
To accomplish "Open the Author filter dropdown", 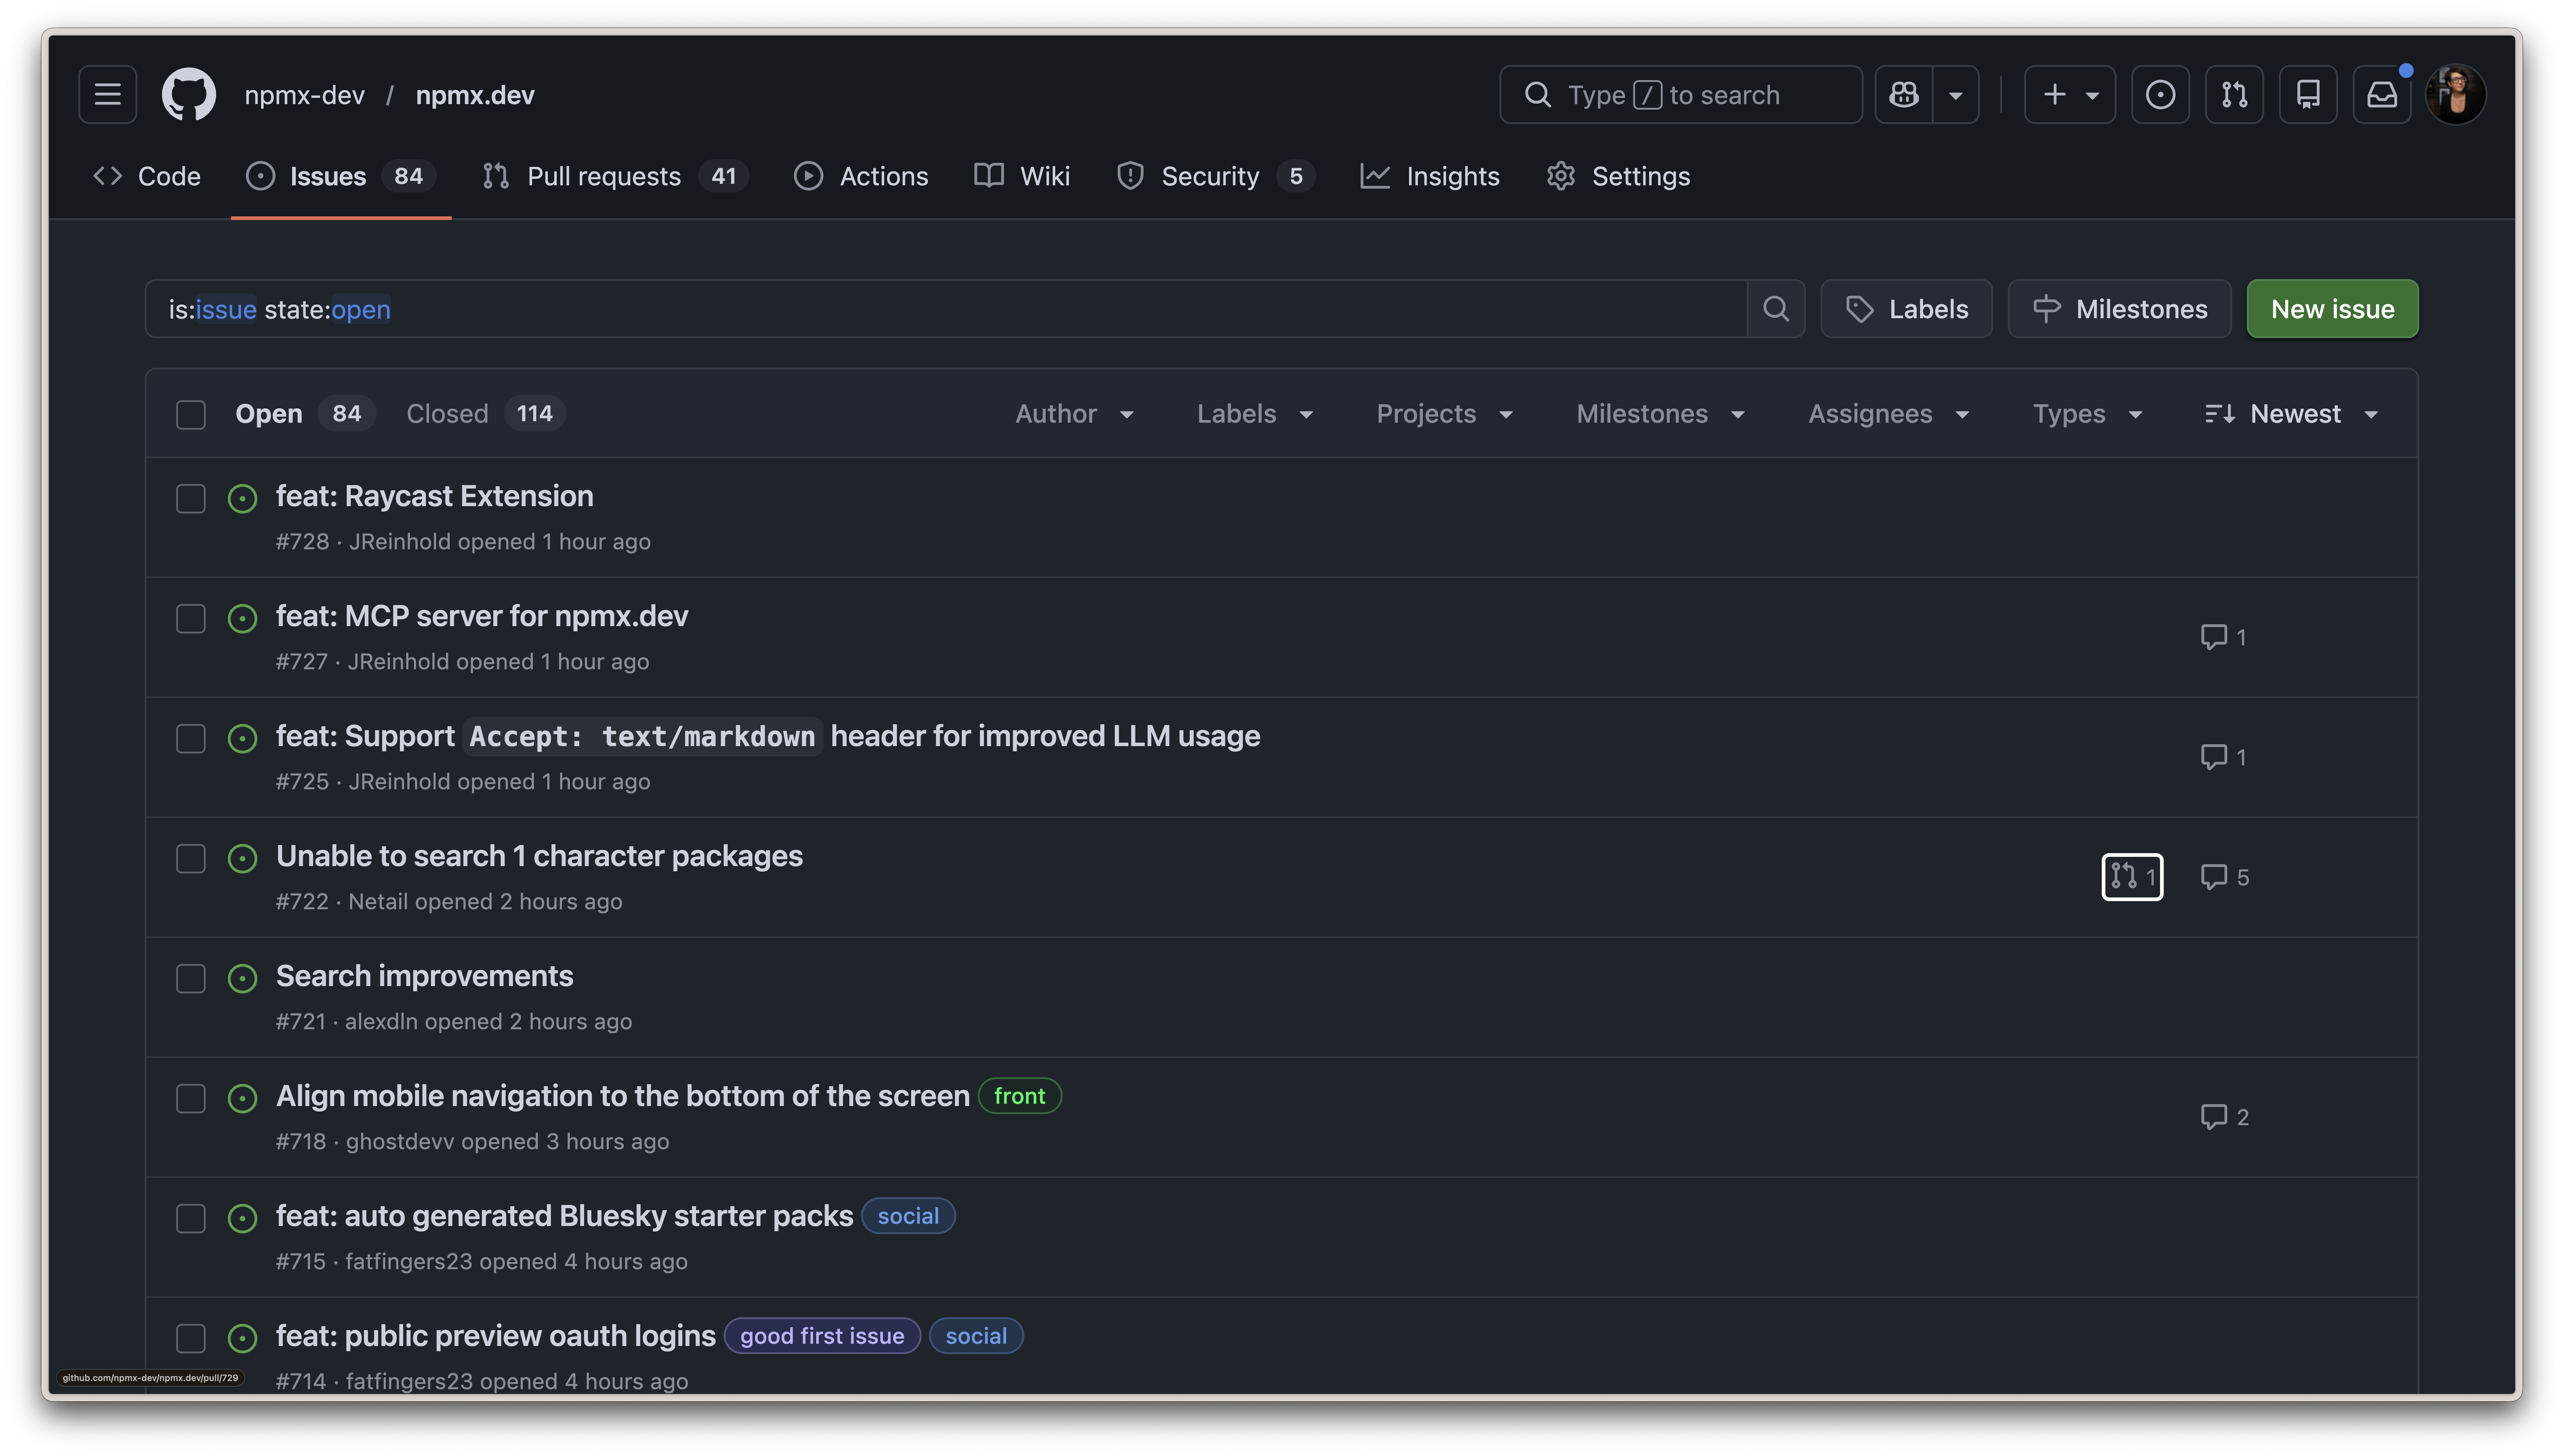I will pyautogui.click(x=1074, y=413).
